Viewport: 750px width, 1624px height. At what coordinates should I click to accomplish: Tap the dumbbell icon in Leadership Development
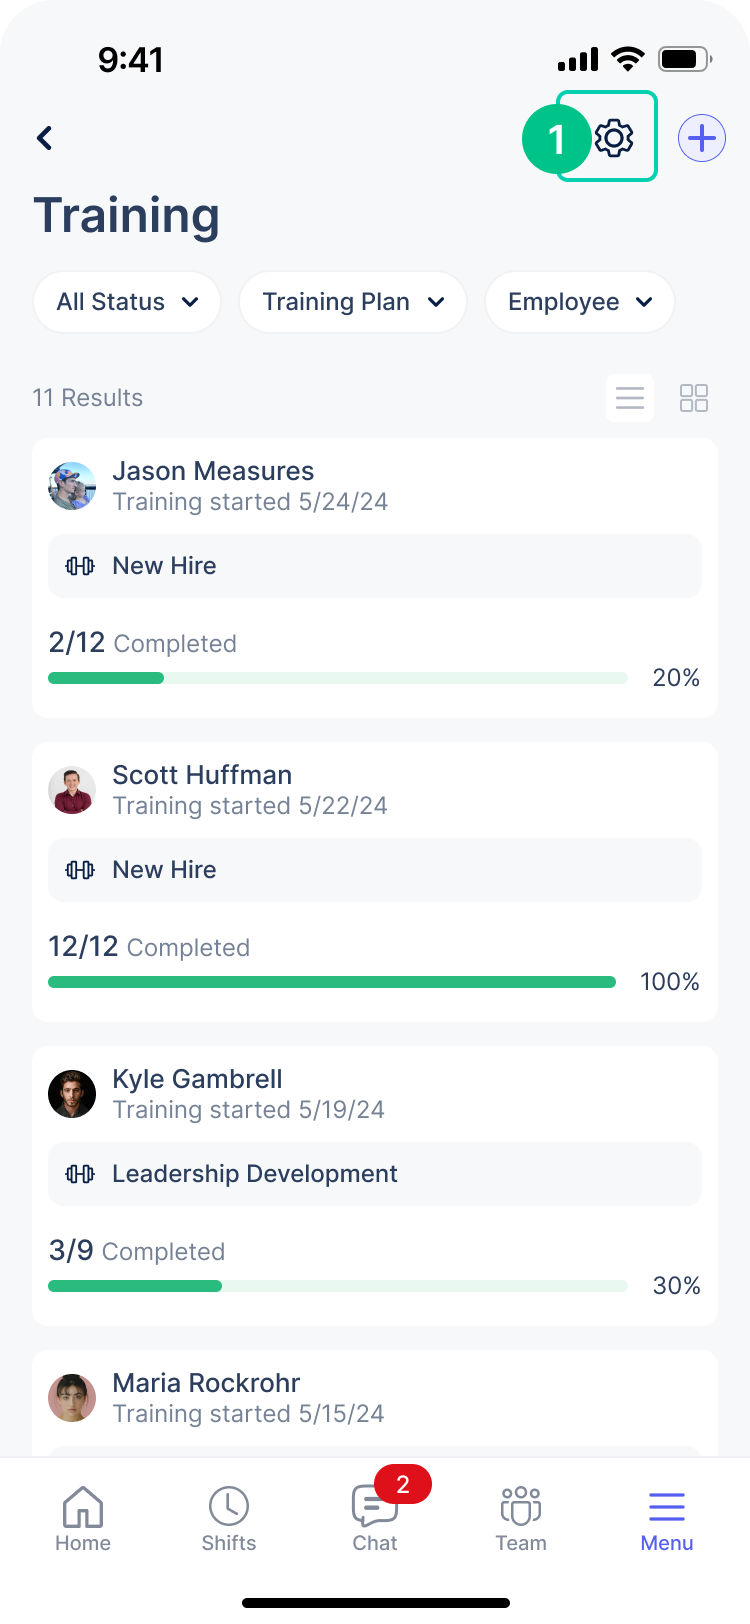(80, 1174)
